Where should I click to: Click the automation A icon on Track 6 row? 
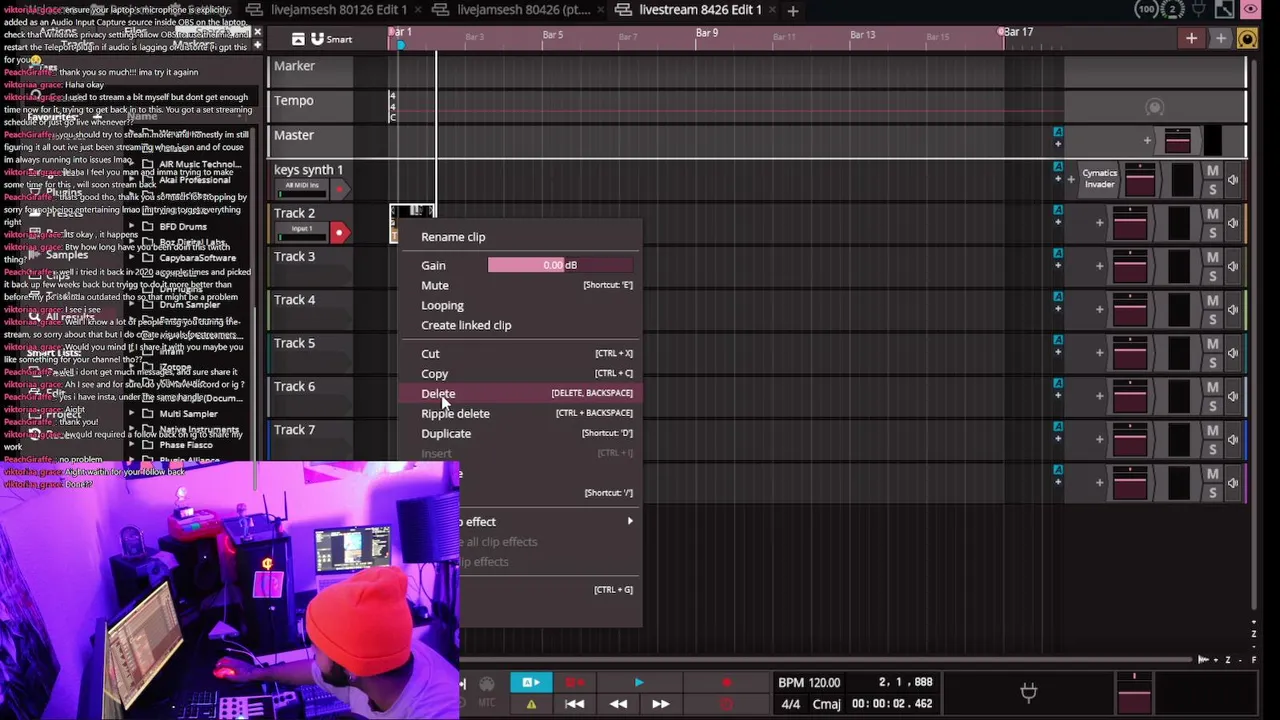pos(1058,383)
